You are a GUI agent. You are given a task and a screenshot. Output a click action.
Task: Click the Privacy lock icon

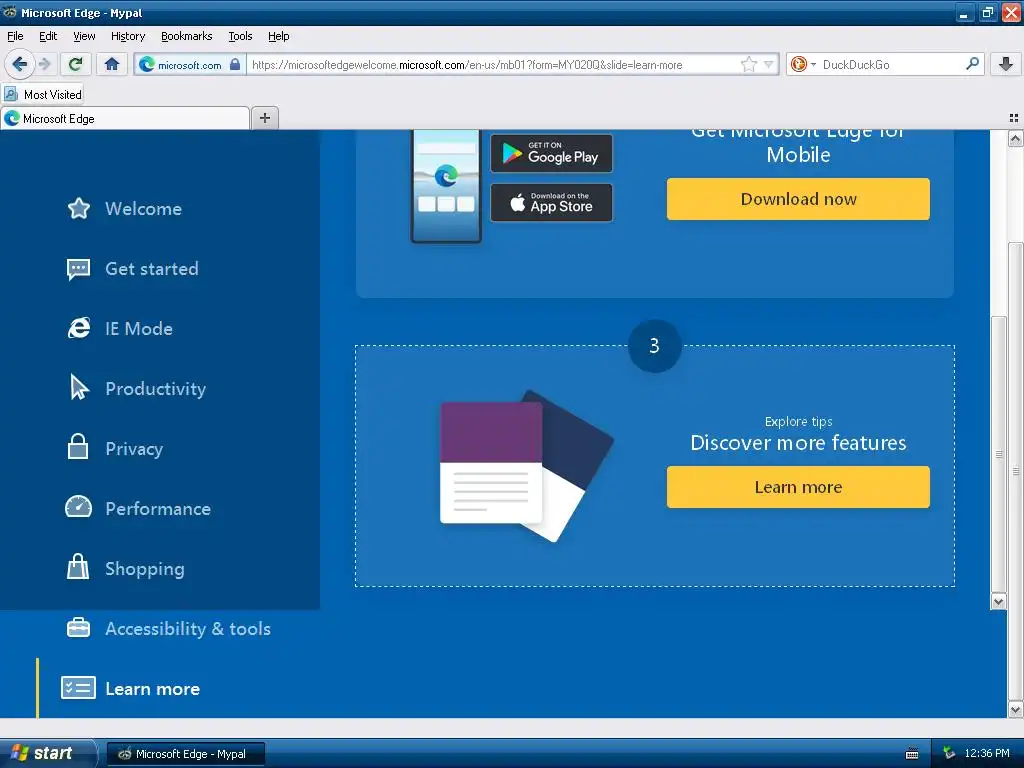click(78, 447)
